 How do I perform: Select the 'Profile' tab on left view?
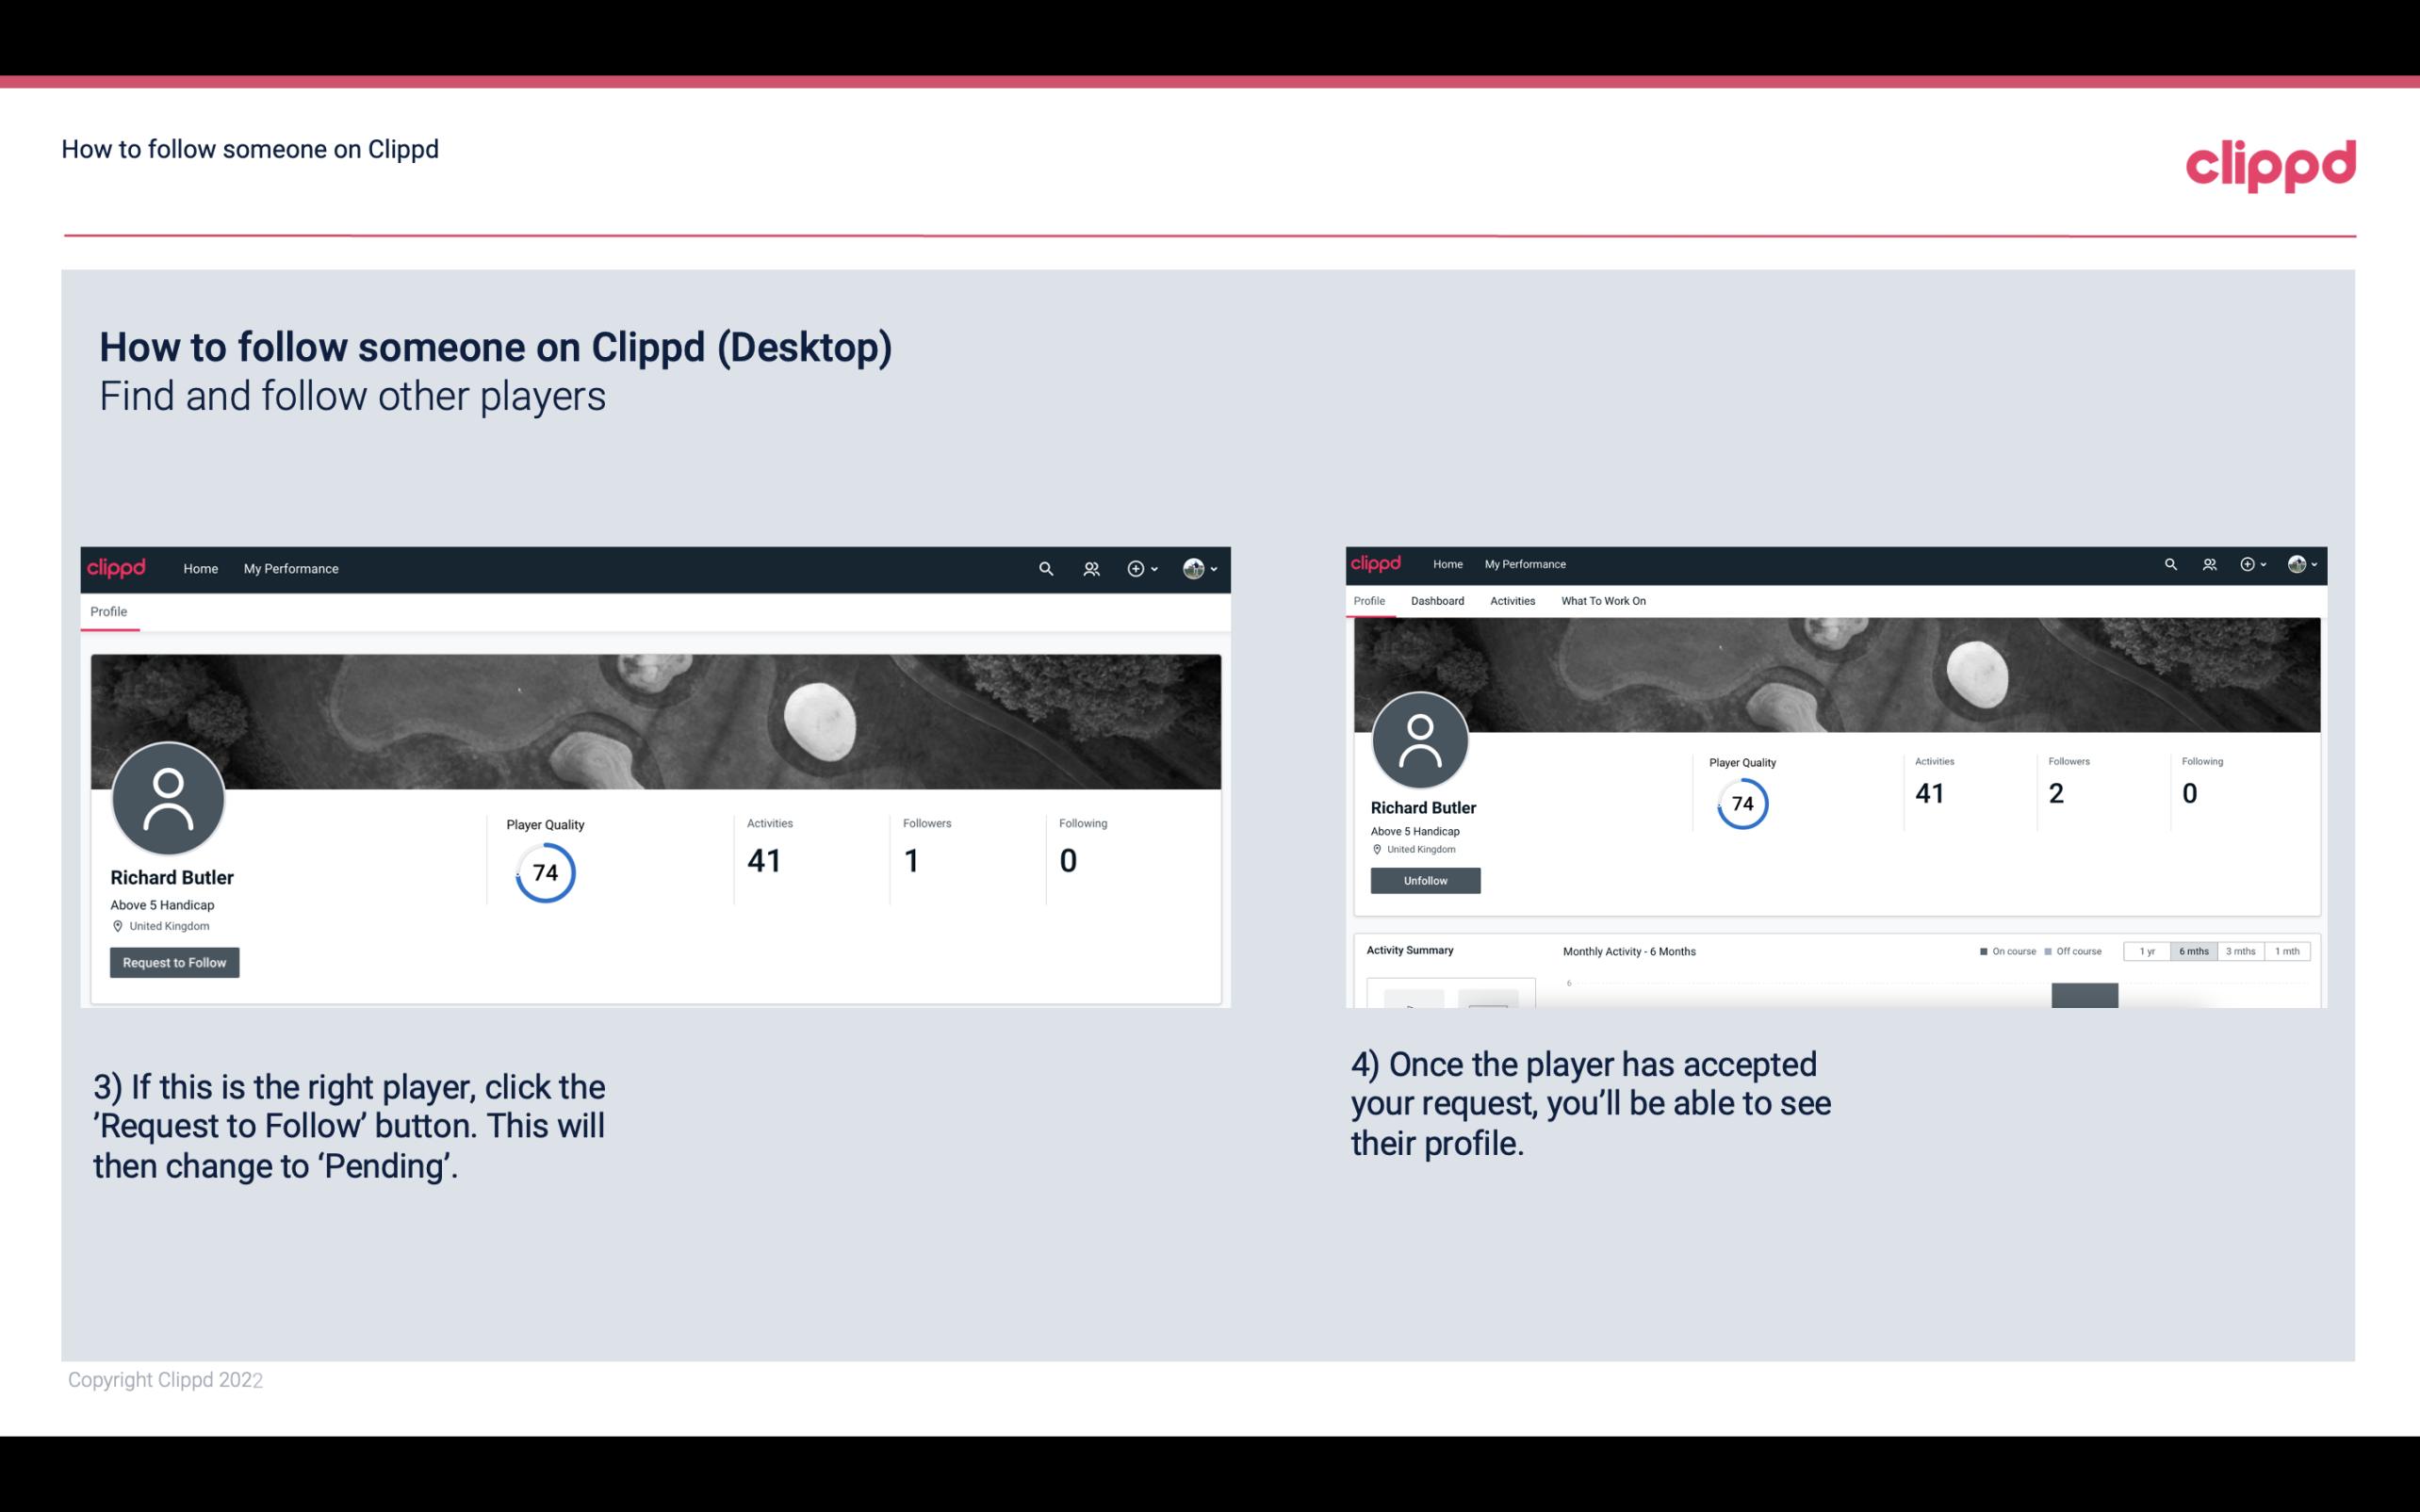coord(108,611)
